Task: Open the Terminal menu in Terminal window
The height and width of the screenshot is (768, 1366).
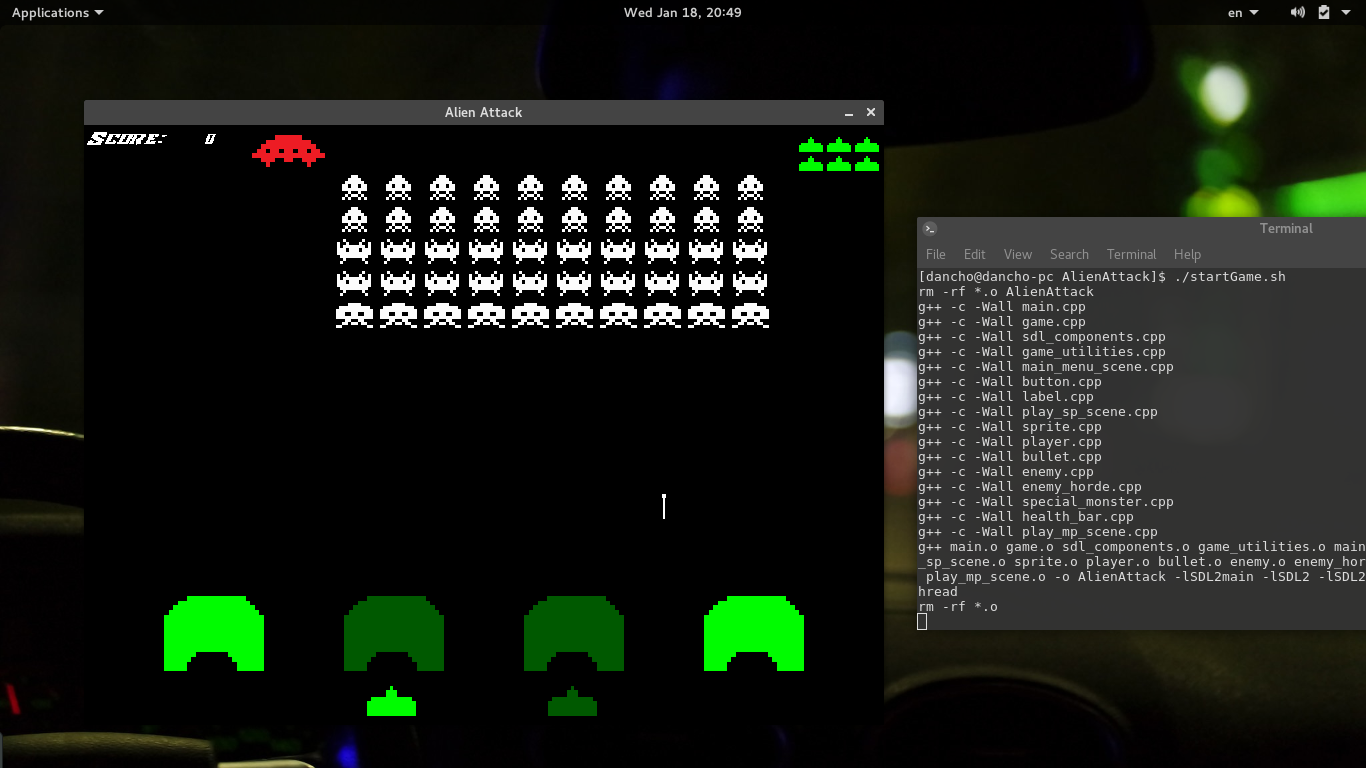Action: (x=1131, y=254)
